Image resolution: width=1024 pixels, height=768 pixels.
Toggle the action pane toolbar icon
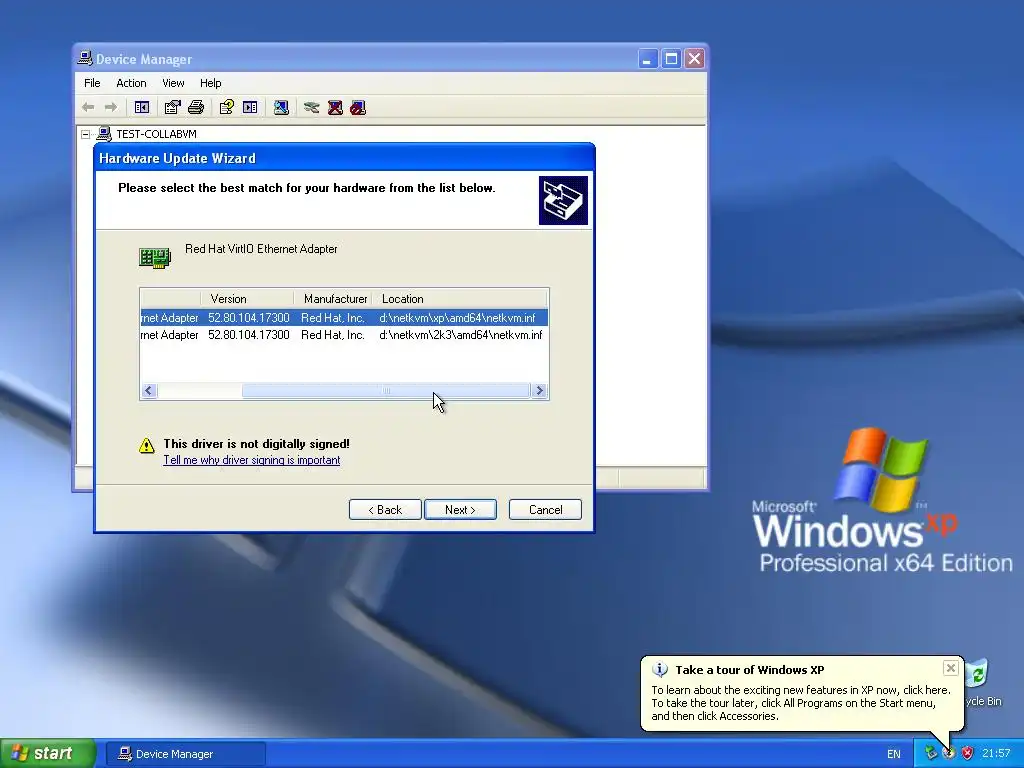click(250, 107)
